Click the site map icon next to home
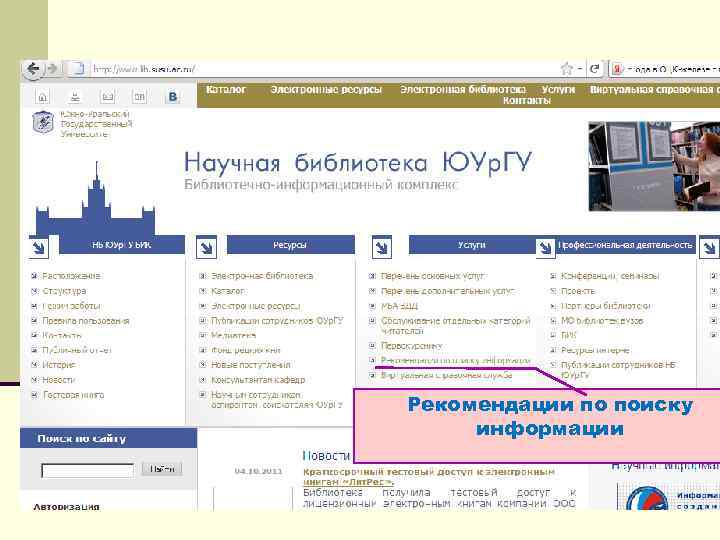This screenshot has height=540, width=720. (75, 96)
